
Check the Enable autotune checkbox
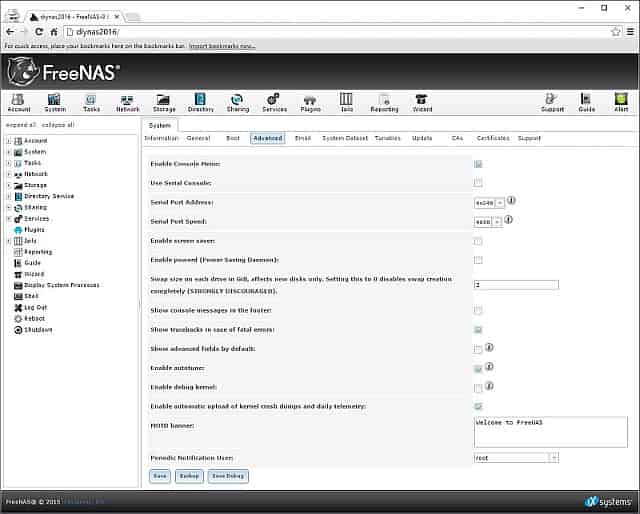[478, 368]
